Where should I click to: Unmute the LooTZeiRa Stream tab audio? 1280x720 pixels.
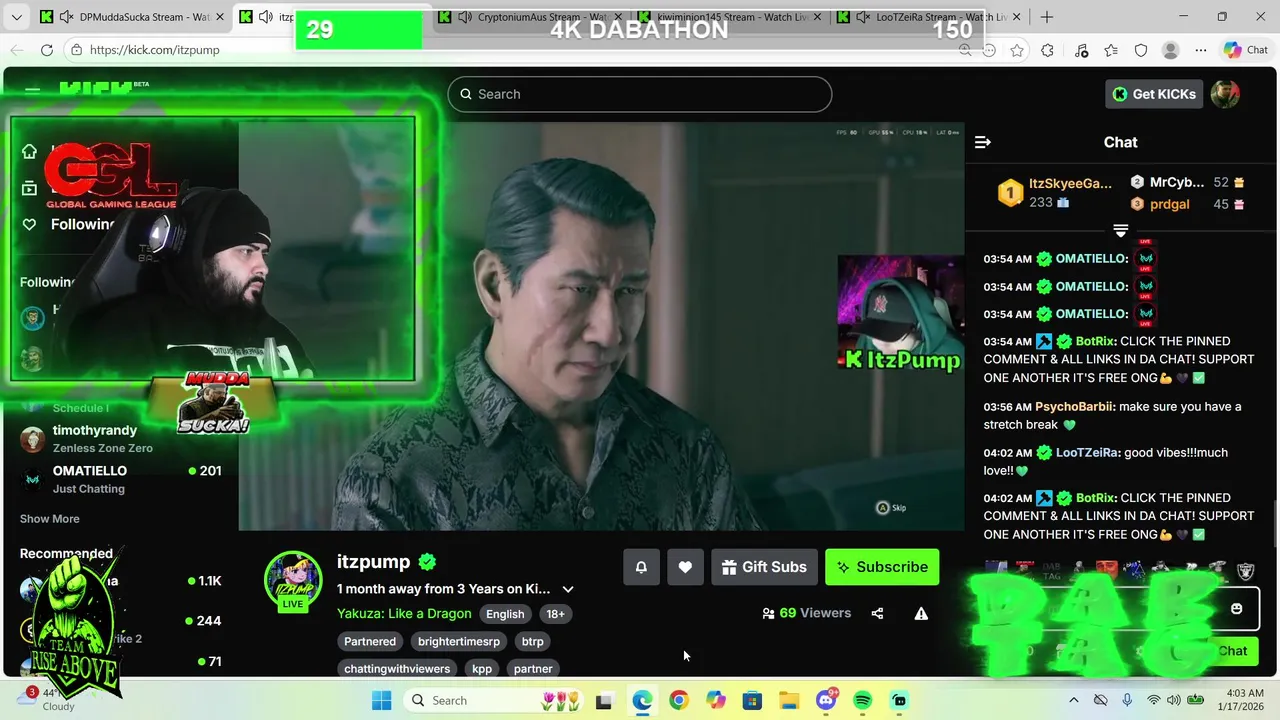(x=863, y=17)
